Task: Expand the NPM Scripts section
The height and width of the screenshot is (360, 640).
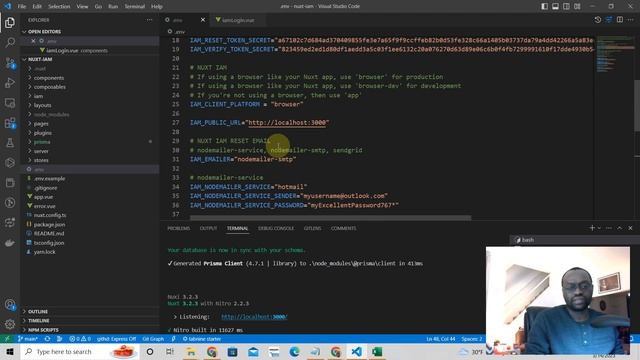Action: point(43,330)
